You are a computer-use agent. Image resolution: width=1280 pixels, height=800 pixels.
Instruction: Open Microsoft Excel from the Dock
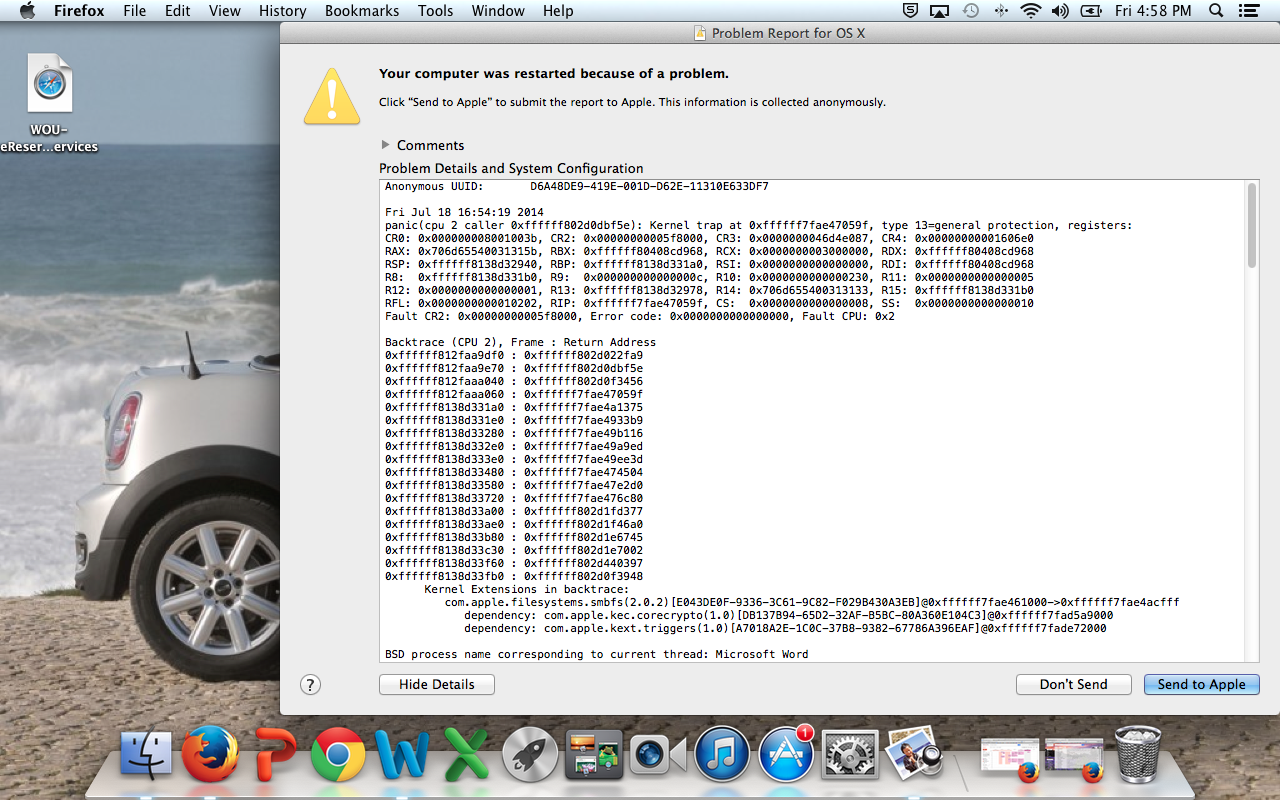[x=466, y=755]
